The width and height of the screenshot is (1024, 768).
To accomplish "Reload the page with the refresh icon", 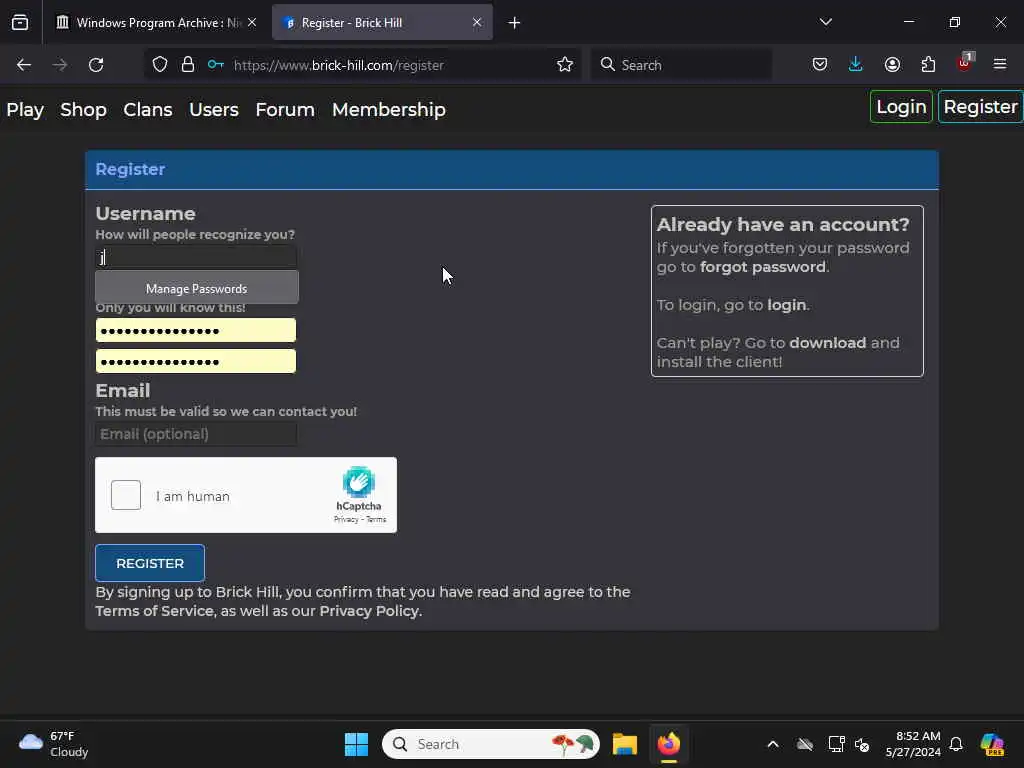I will tap(96, 65).
